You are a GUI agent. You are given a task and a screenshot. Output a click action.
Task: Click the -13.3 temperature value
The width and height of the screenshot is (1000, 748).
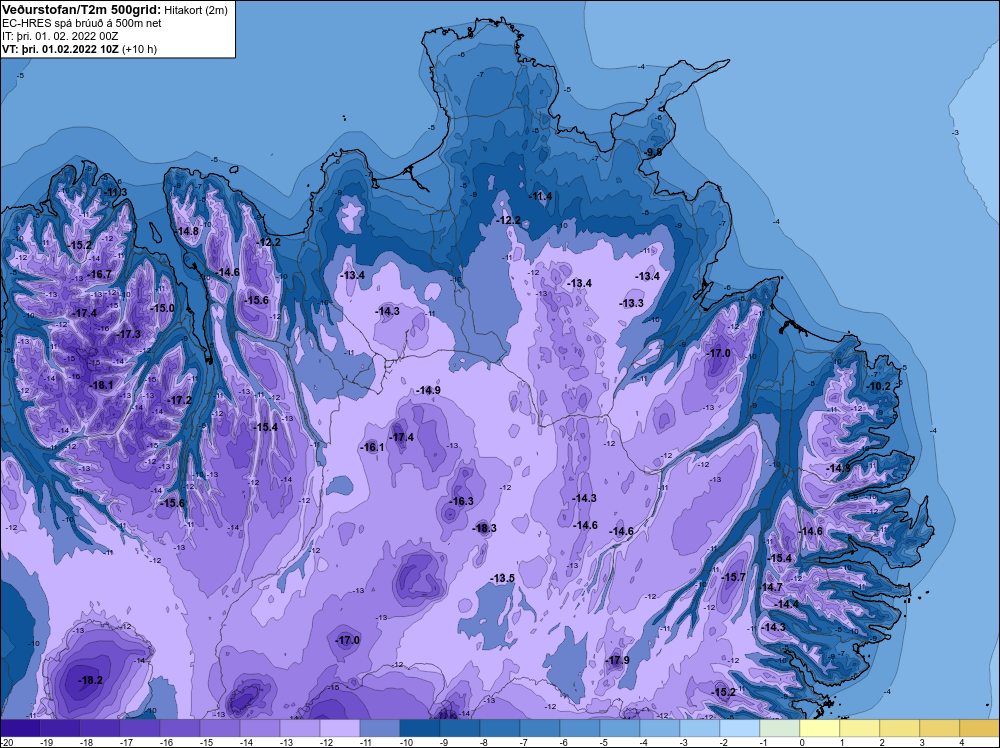(631, 304)
